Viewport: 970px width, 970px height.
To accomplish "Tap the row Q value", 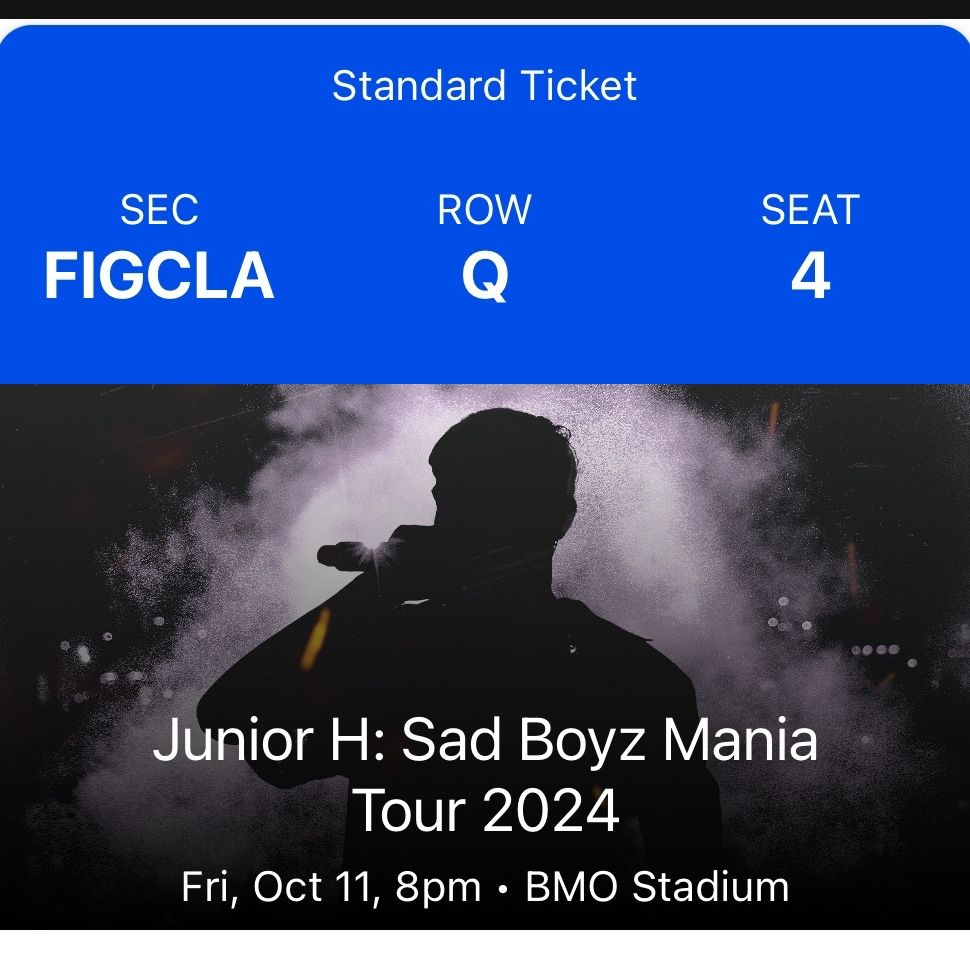I will [x=485, y=277].
